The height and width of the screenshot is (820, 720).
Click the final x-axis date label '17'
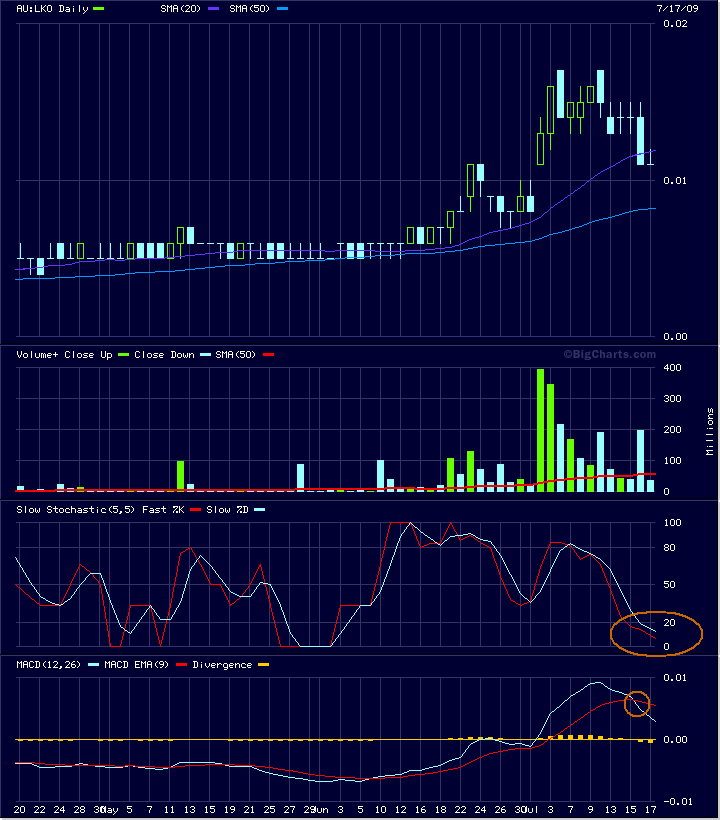tap(650, 810)
